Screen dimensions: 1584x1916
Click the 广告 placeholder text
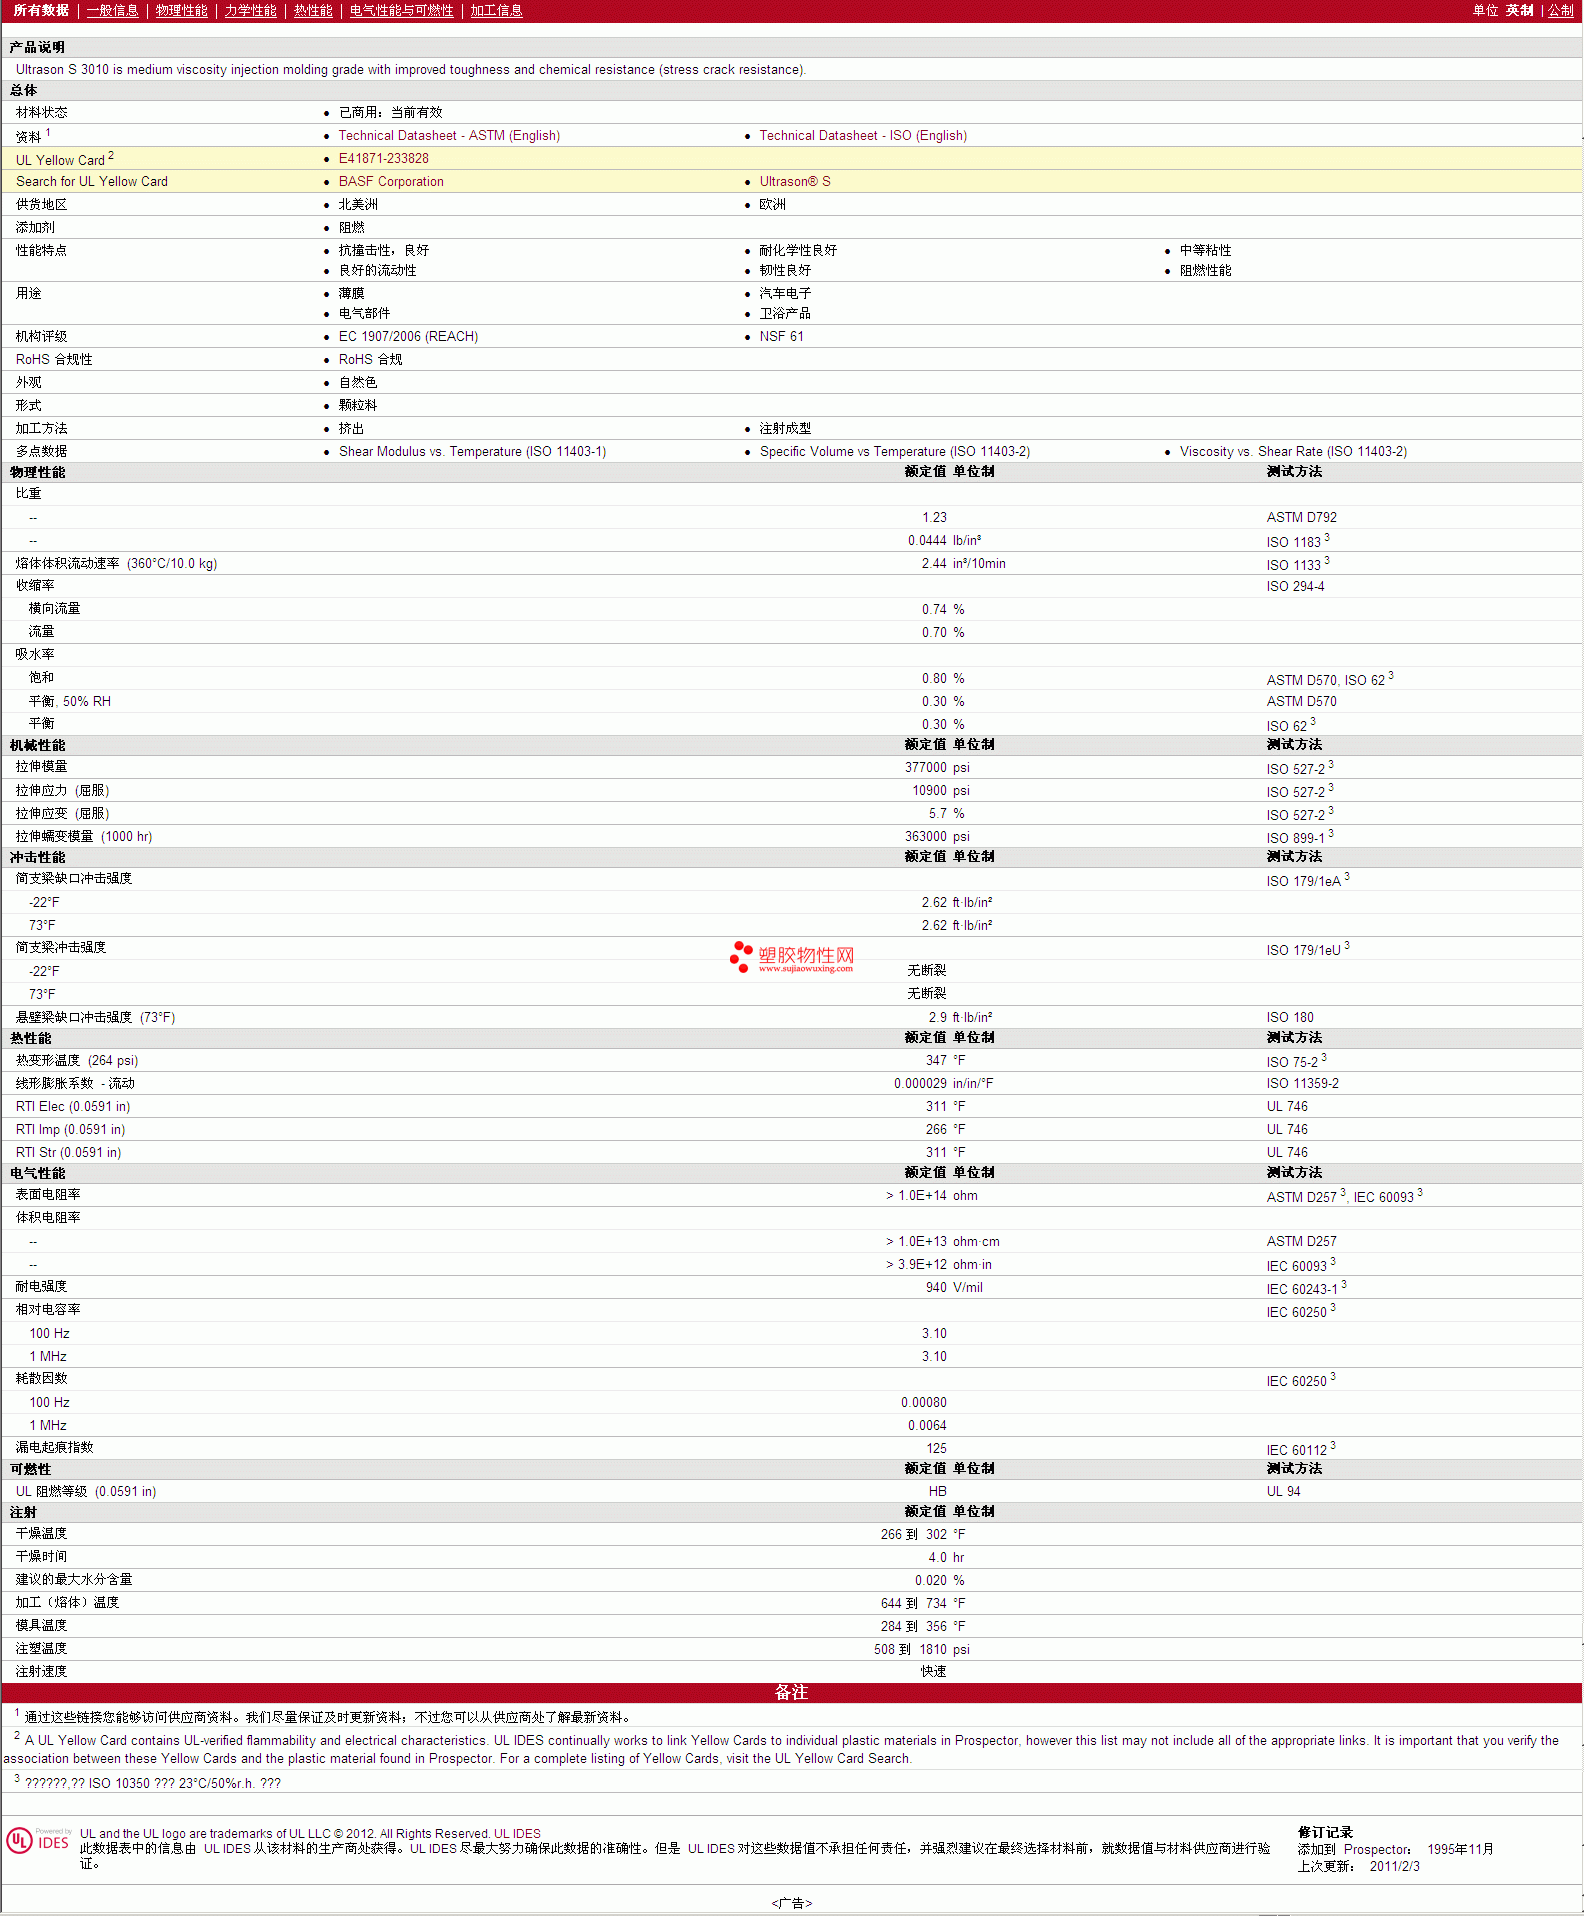point(792,1903)
